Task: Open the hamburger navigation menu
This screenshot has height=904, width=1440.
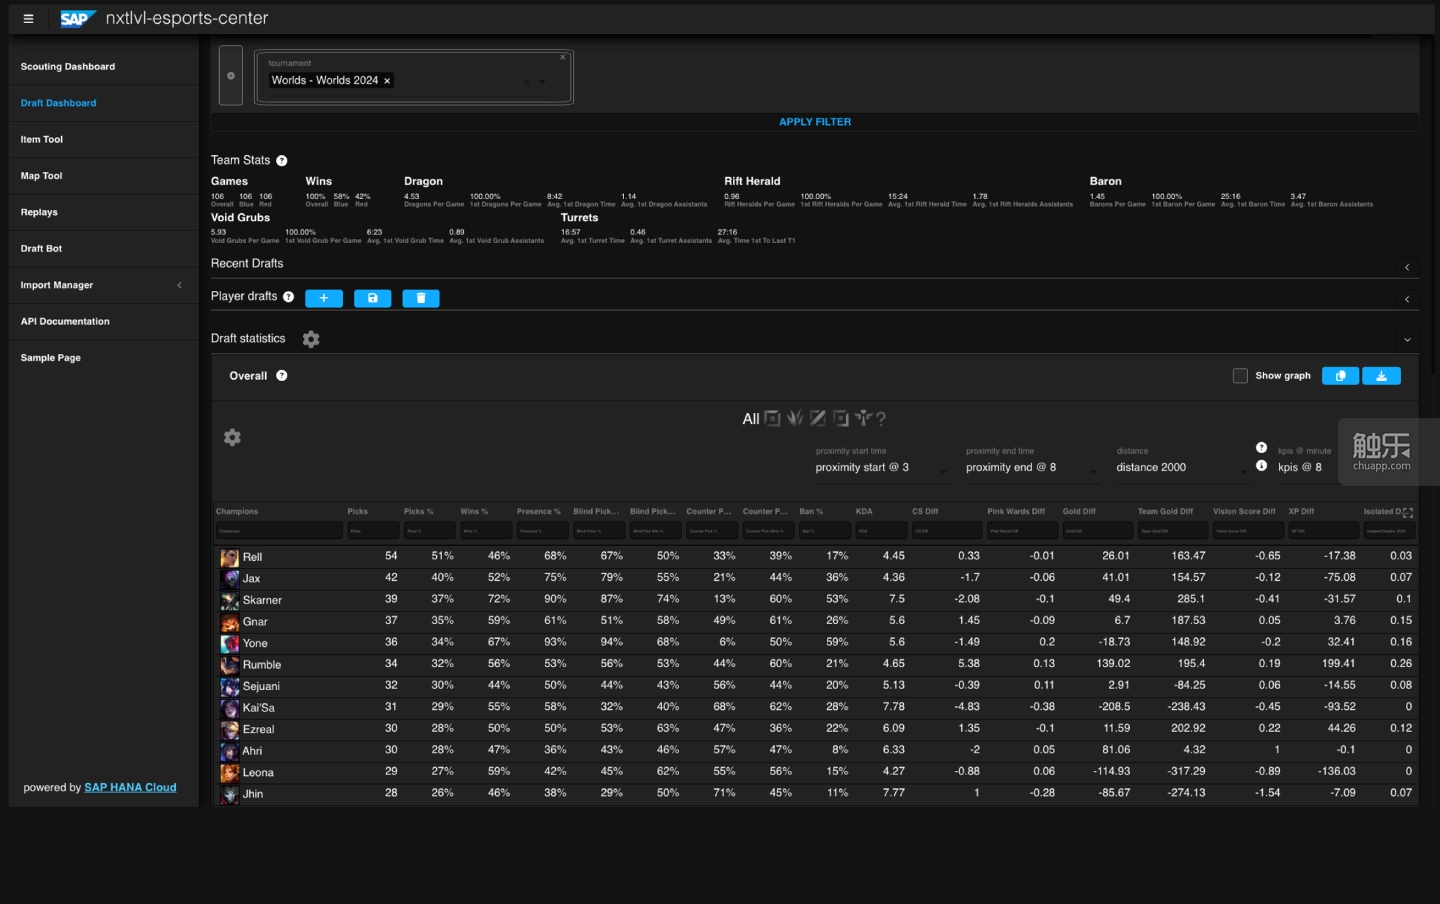Action: pyautogui.click(x=28, y=18)
